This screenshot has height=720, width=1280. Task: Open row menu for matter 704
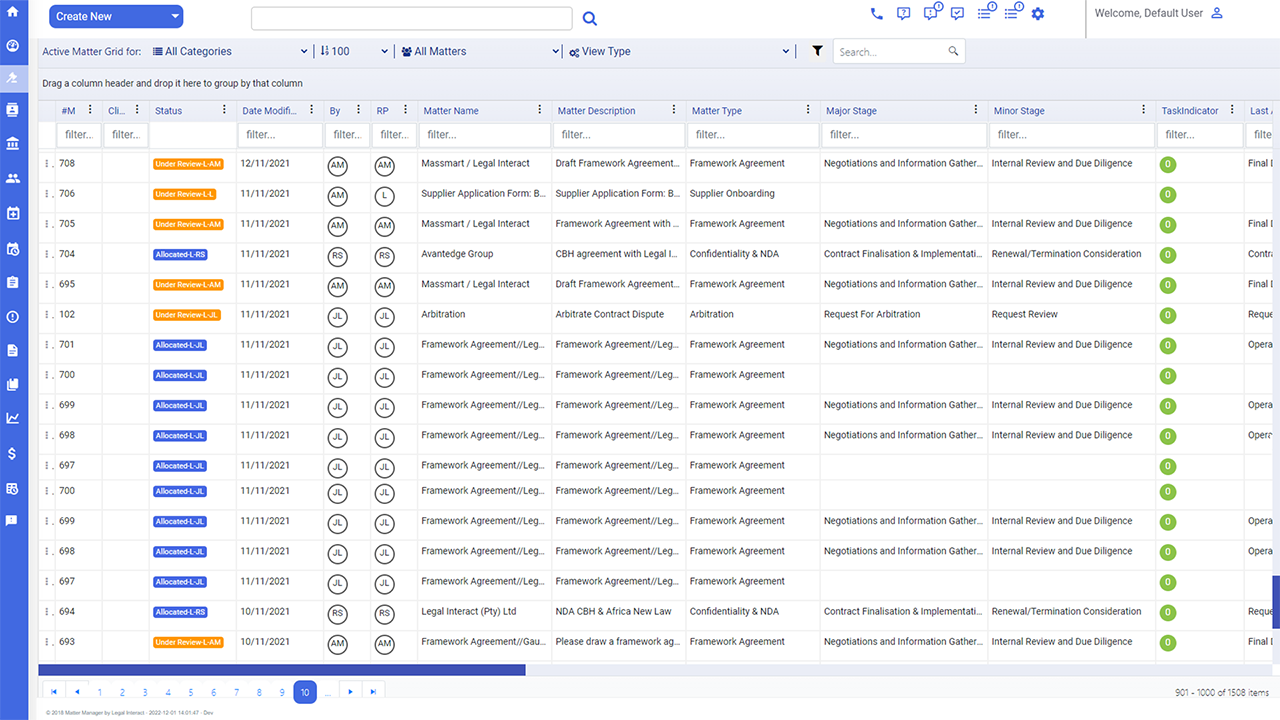[x=47, y=254]
